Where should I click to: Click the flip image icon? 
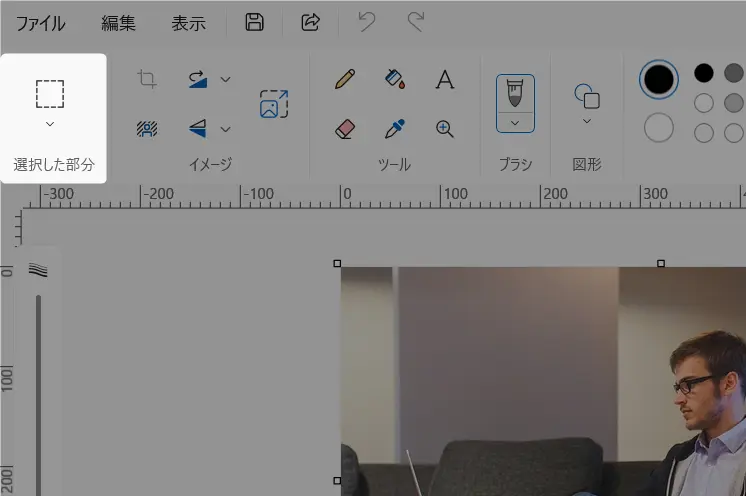coord(197,129)
